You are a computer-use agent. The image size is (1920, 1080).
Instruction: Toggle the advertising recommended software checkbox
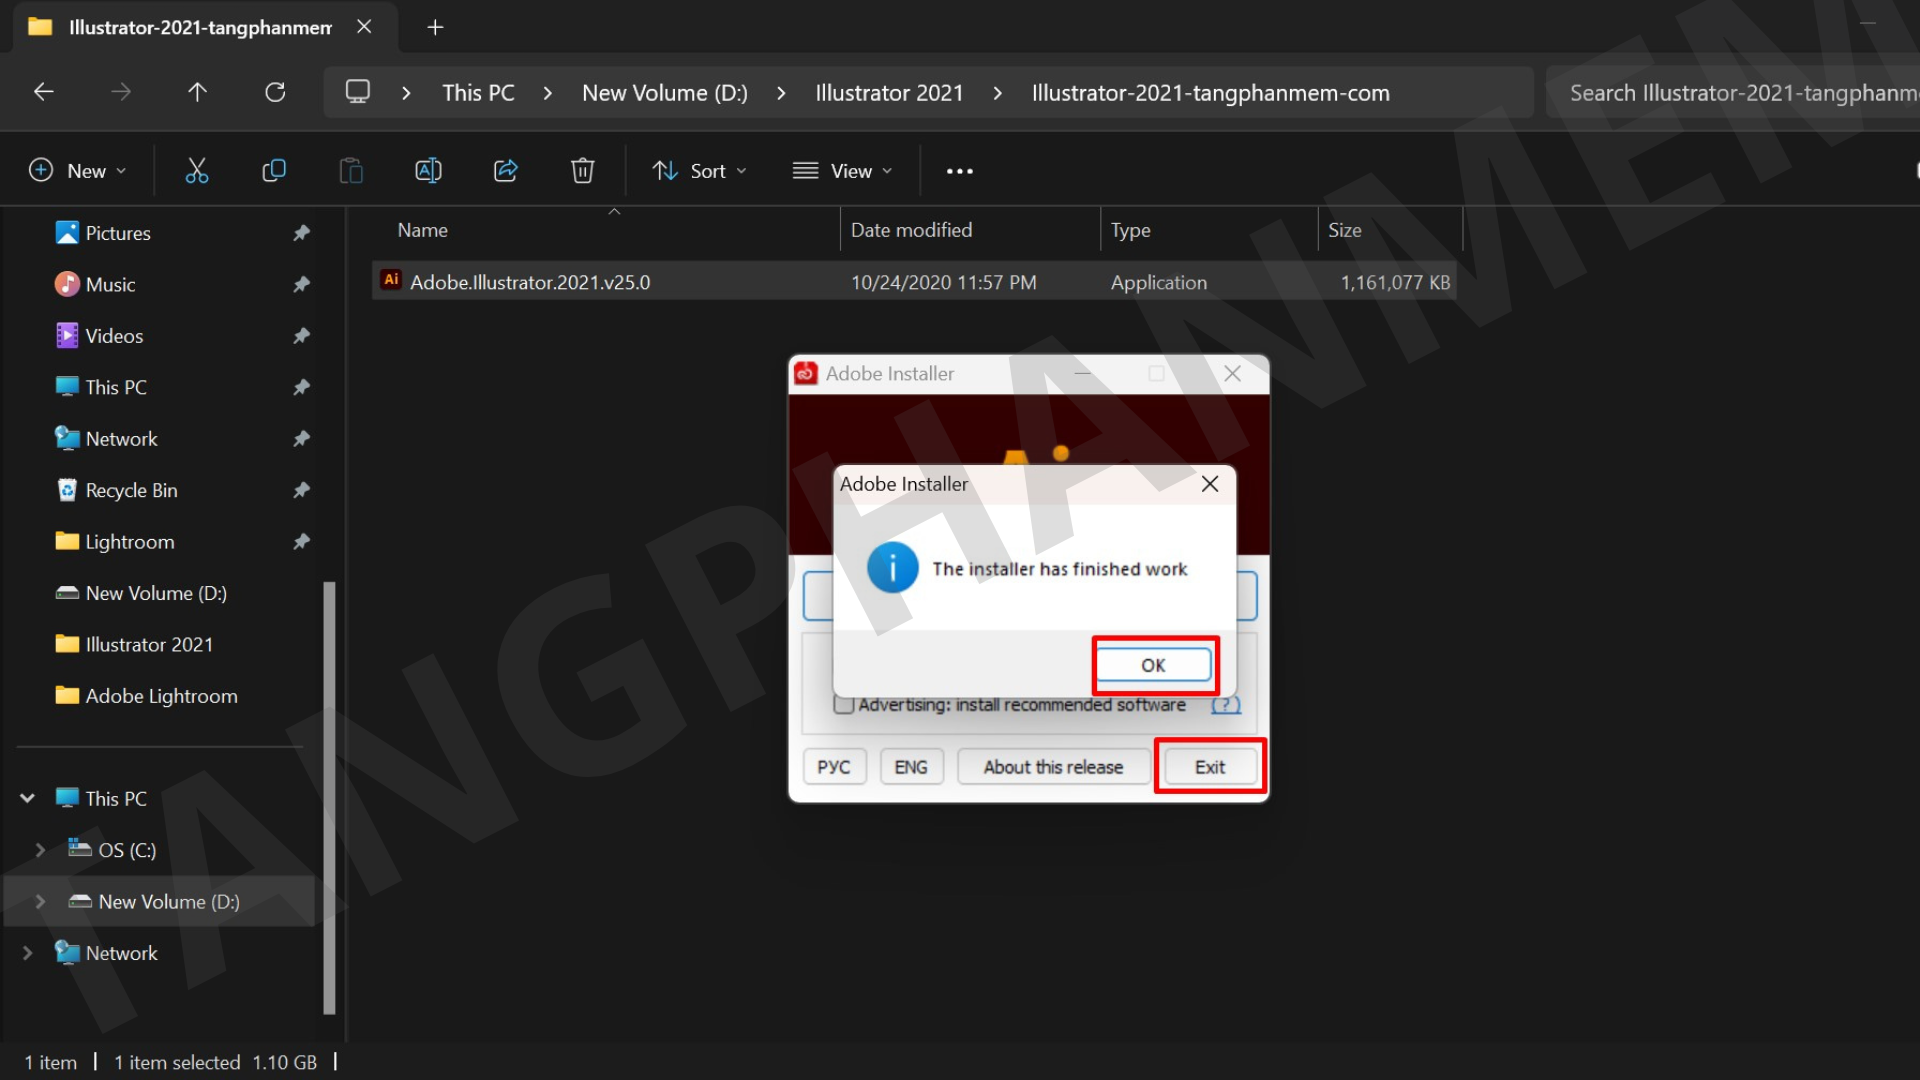click(844, 705)
